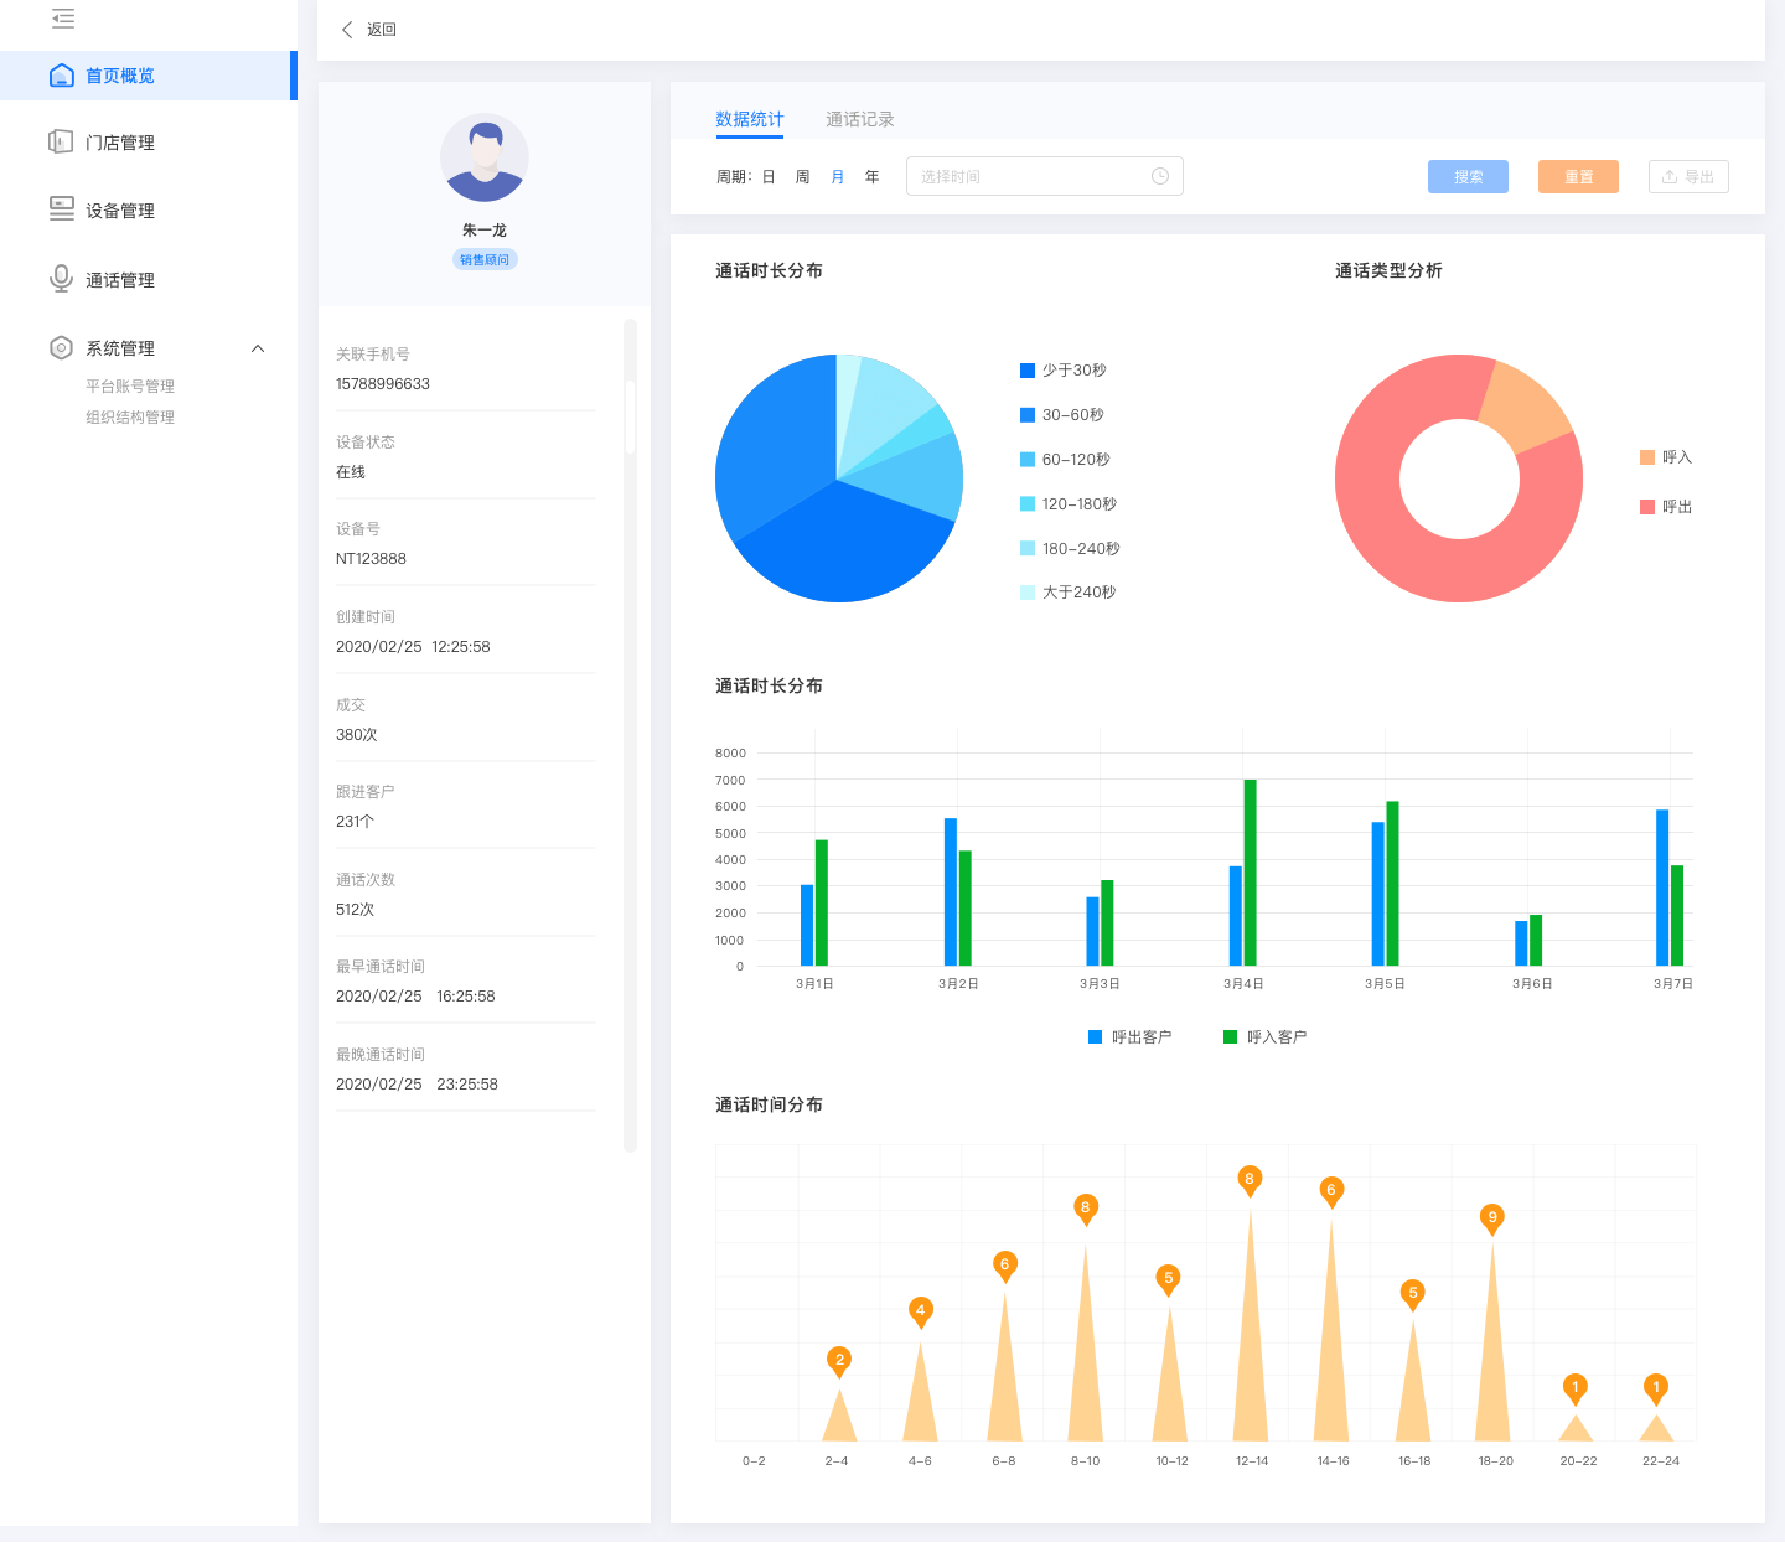Click the back arrow icon
The width and height of the screenshot is (1785, 1543).
347,29
